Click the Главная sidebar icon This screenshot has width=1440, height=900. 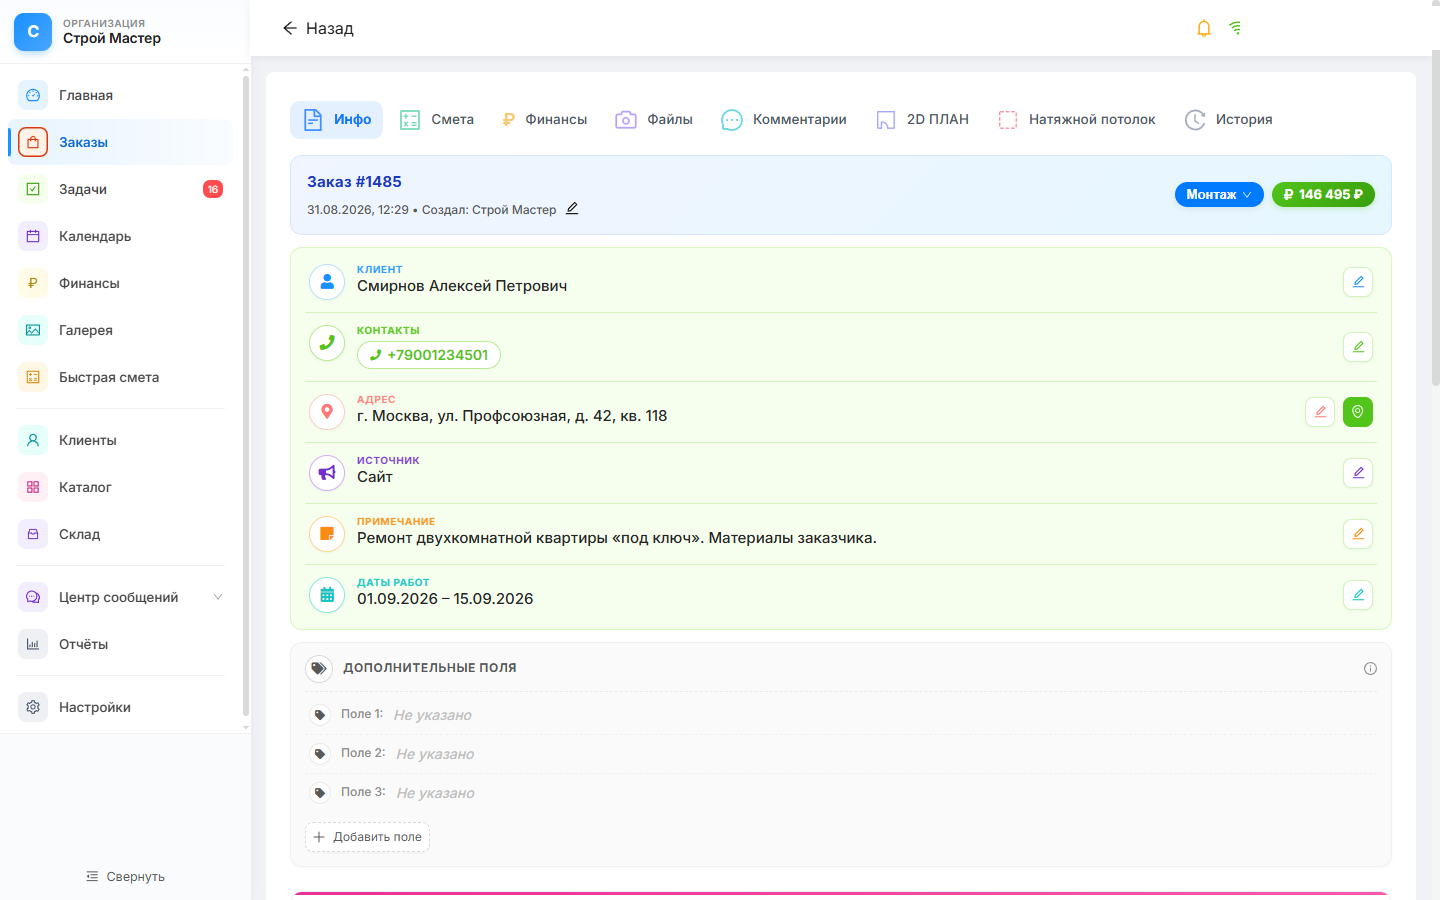pyautogui.click(x=33, y=95)
